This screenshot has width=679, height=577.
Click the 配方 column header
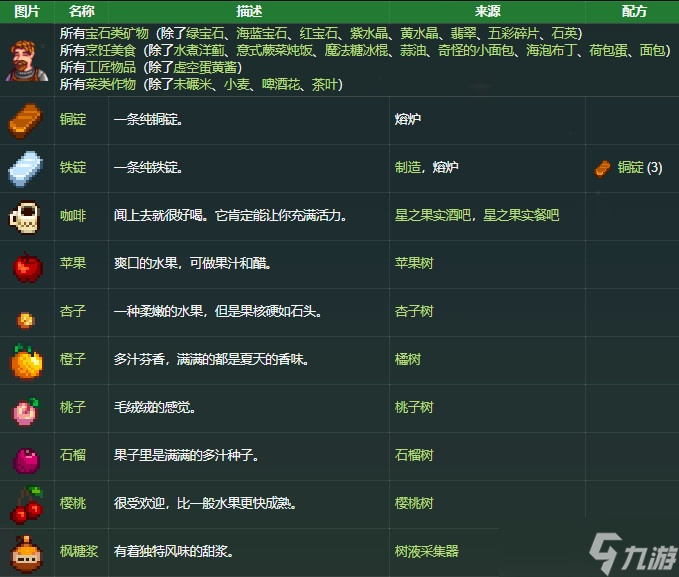click(x=634, y=11)
